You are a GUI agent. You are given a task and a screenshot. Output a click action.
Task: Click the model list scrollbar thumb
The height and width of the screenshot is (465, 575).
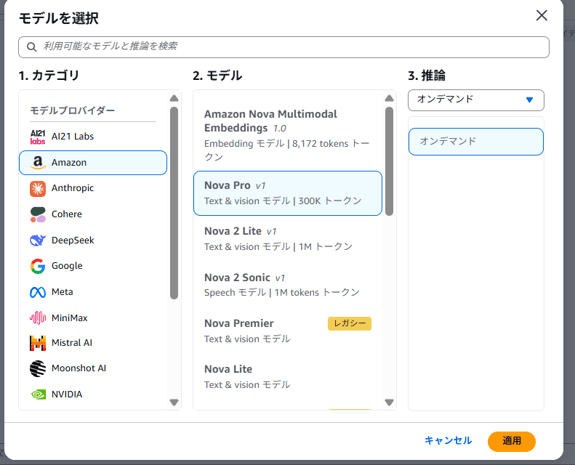point(389,161)
